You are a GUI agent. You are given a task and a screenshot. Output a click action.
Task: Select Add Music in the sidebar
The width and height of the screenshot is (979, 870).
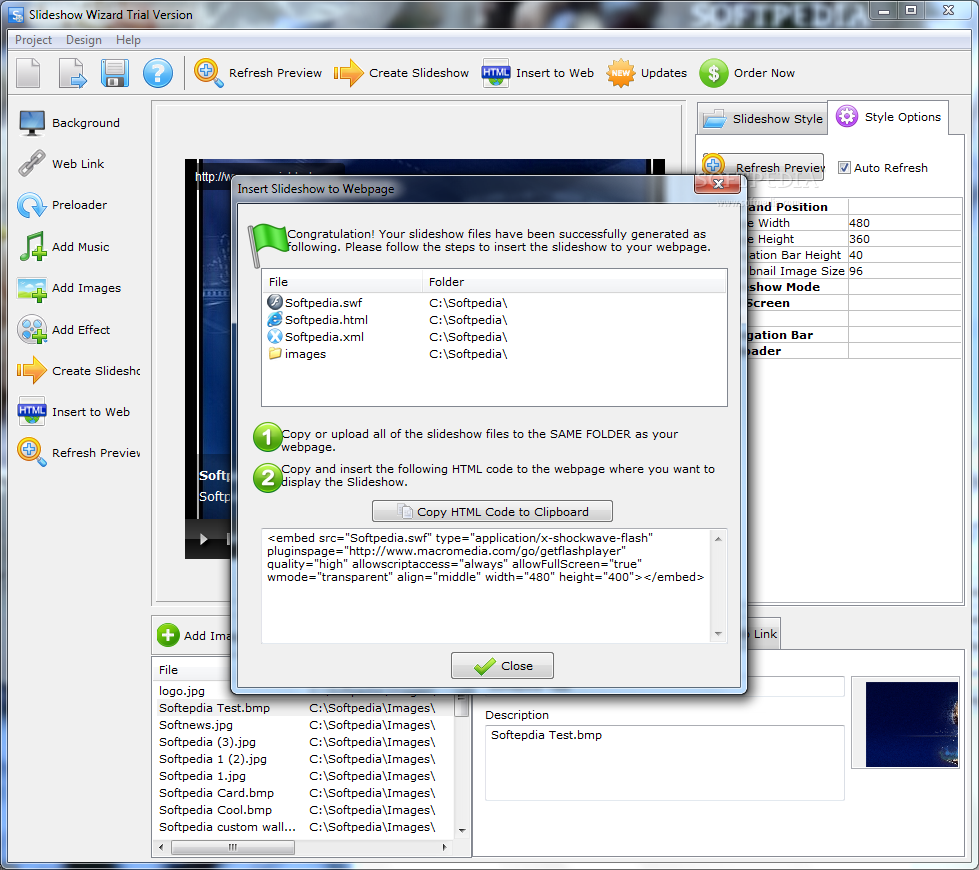pos(64,247)
